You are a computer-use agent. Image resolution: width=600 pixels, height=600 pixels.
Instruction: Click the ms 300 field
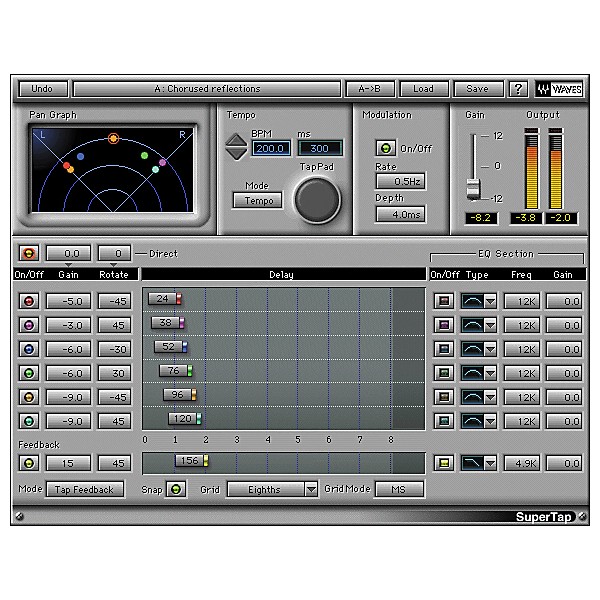click(x=320, y=148)
